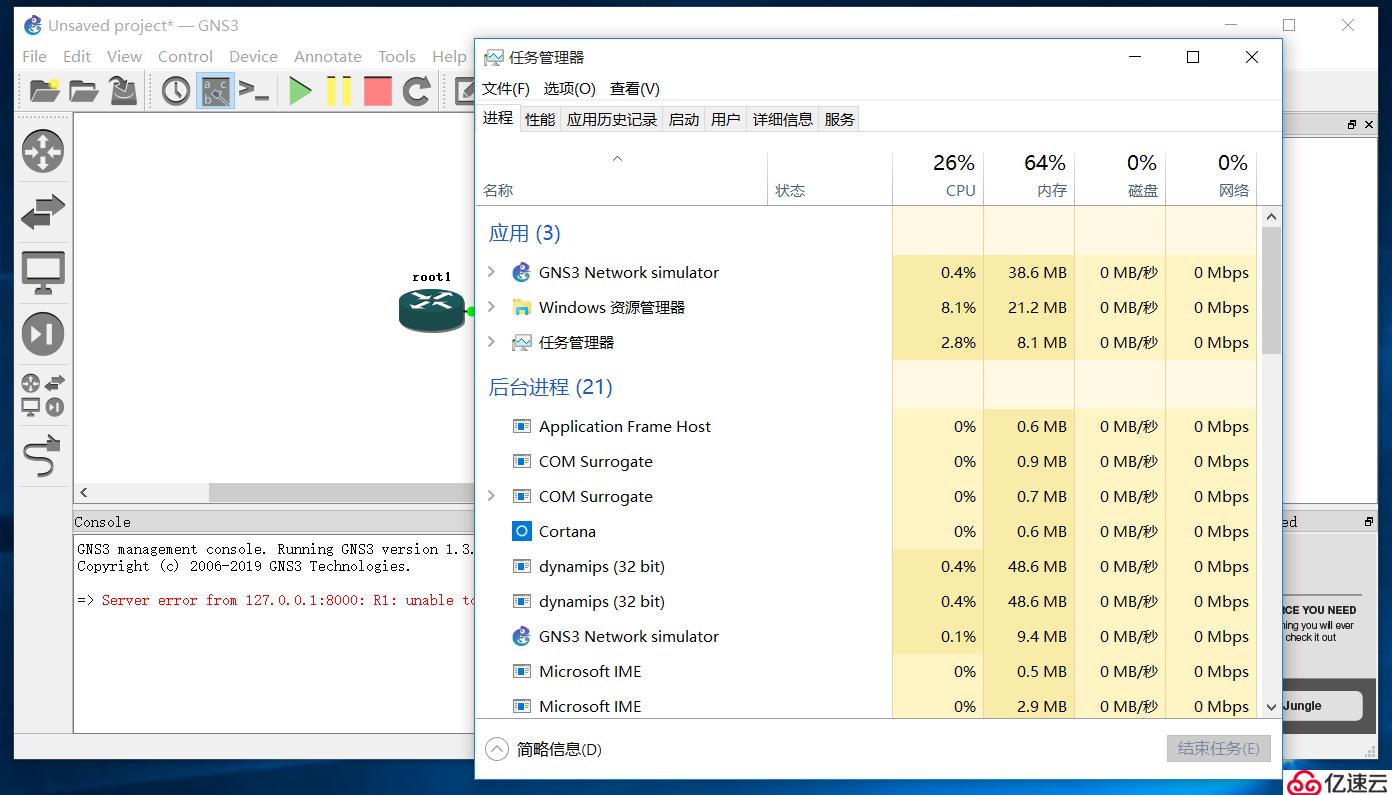Click scroll-up arrow in process list
1392x795 pixels.
click(x=1271, y=217)
